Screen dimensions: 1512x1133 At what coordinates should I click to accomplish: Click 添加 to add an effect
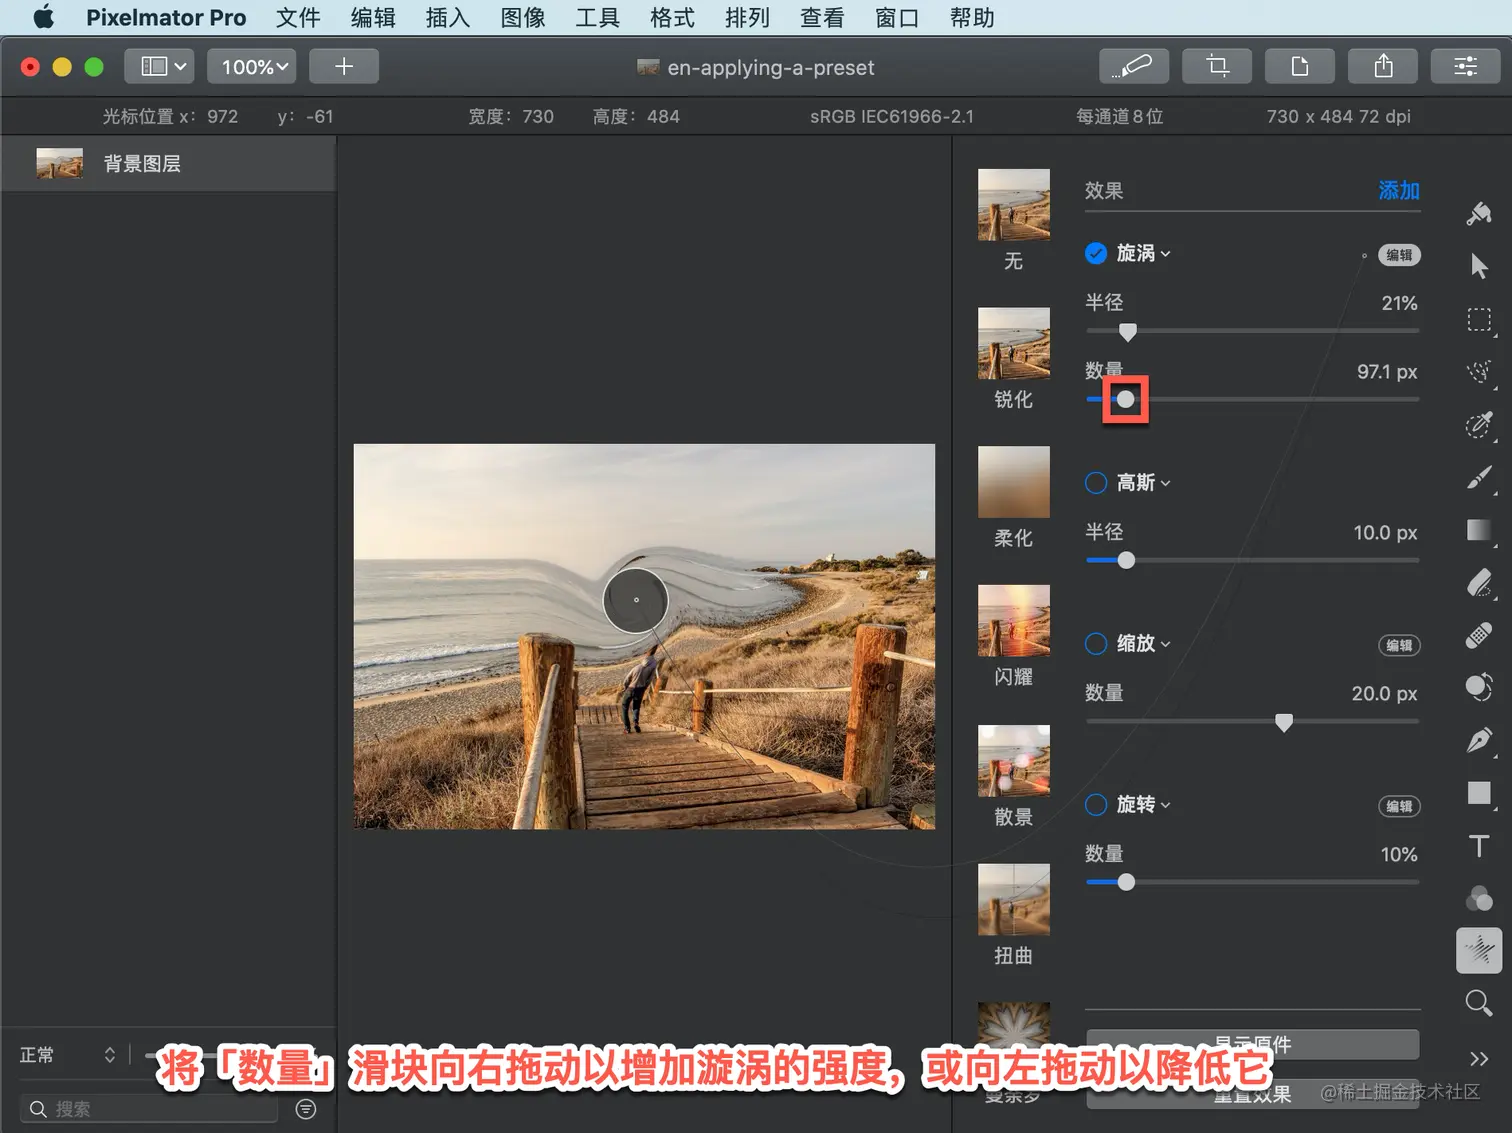[x=1399, y=190]
